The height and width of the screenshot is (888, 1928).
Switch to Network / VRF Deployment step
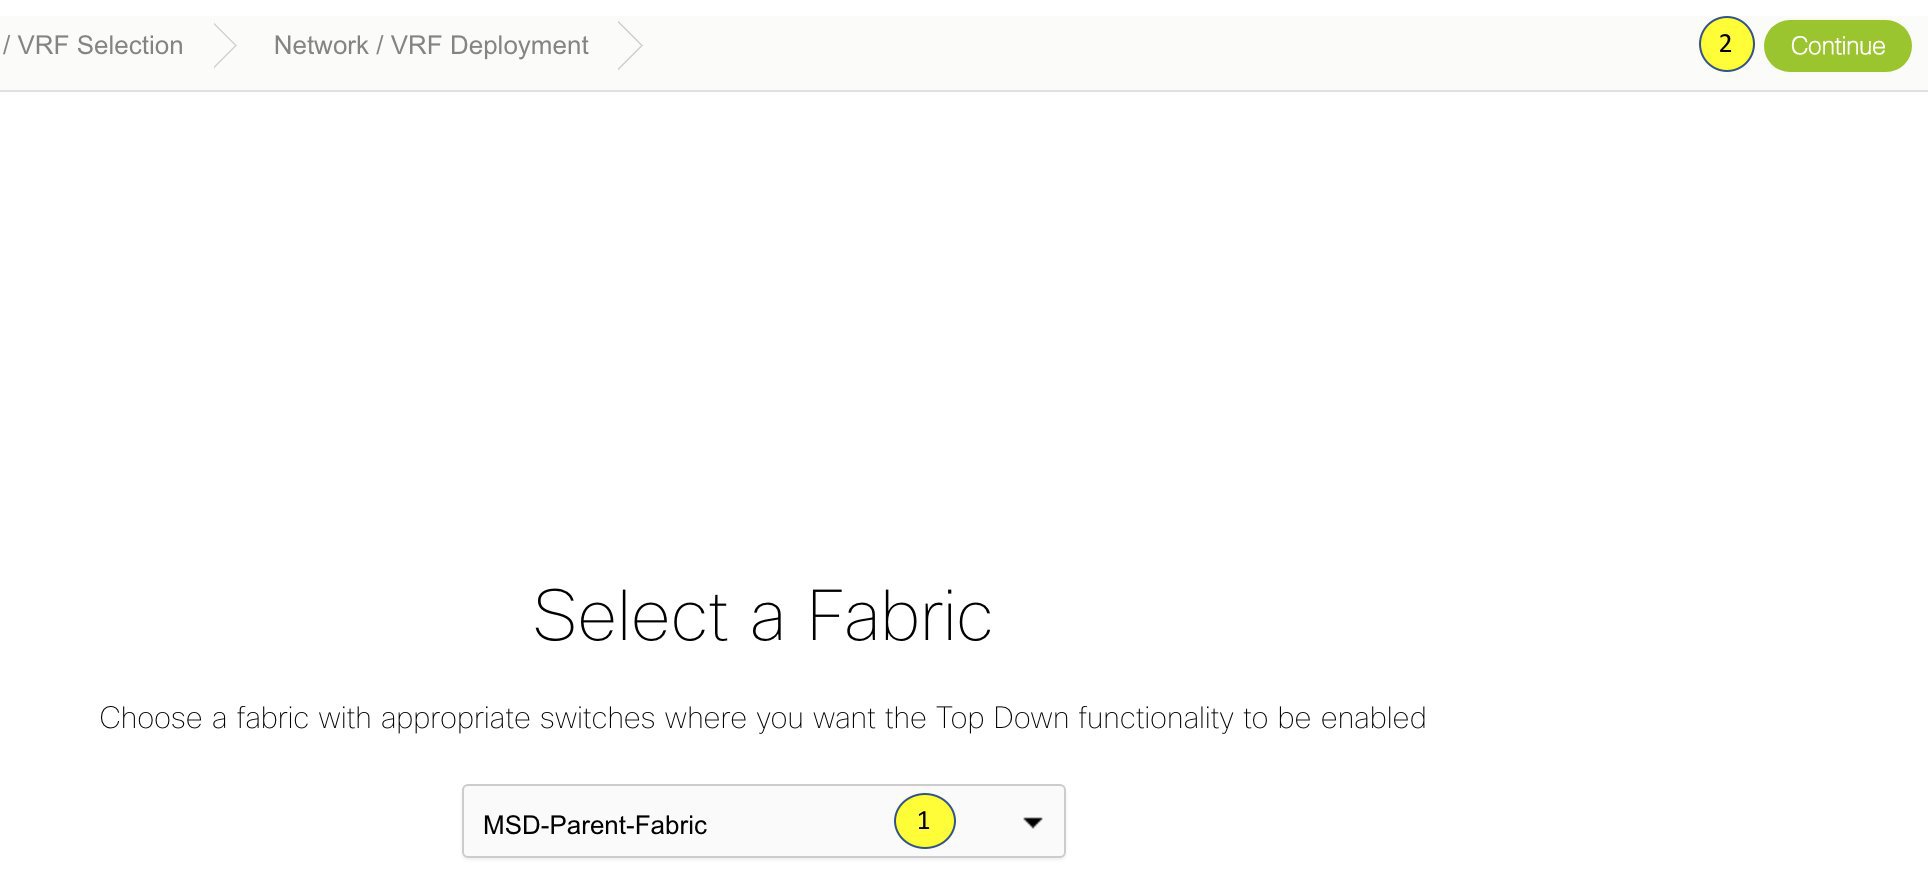point(431,46)
